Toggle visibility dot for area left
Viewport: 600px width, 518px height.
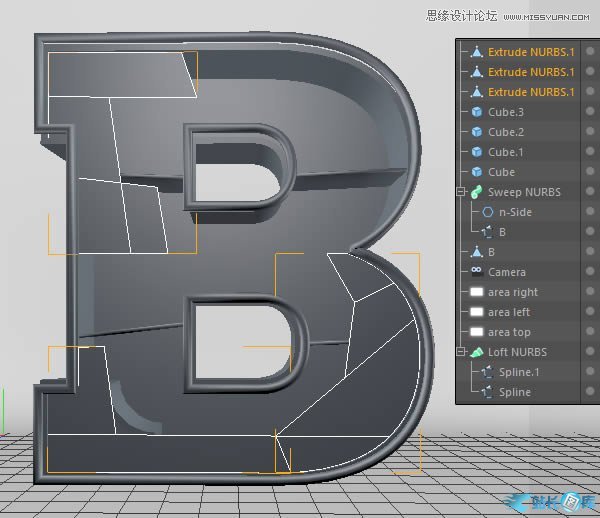pyautogui.click(x=591, y=312)
